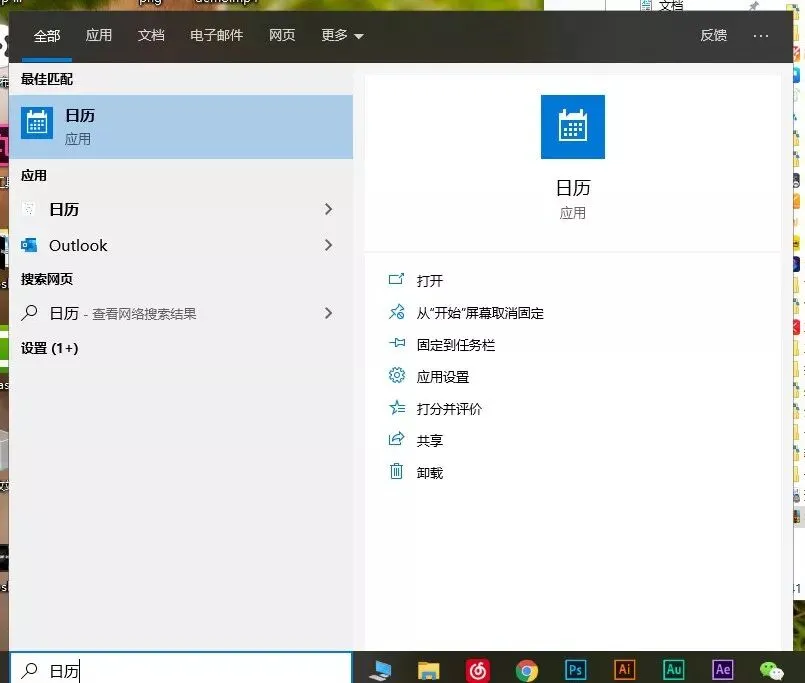The width and height of the screenshot is (805, 683).
Task: Expand the 设置 (1+) settings group
Action: 50,348
